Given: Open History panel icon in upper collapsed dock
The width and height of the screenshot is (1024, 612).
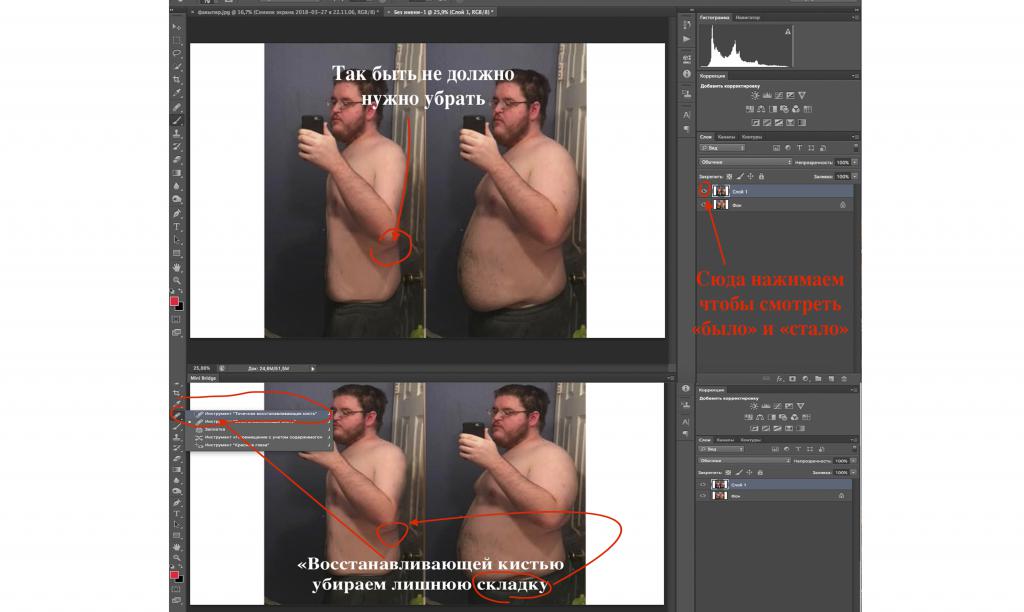Looking at the screenshot, I should tap(686, 25).
